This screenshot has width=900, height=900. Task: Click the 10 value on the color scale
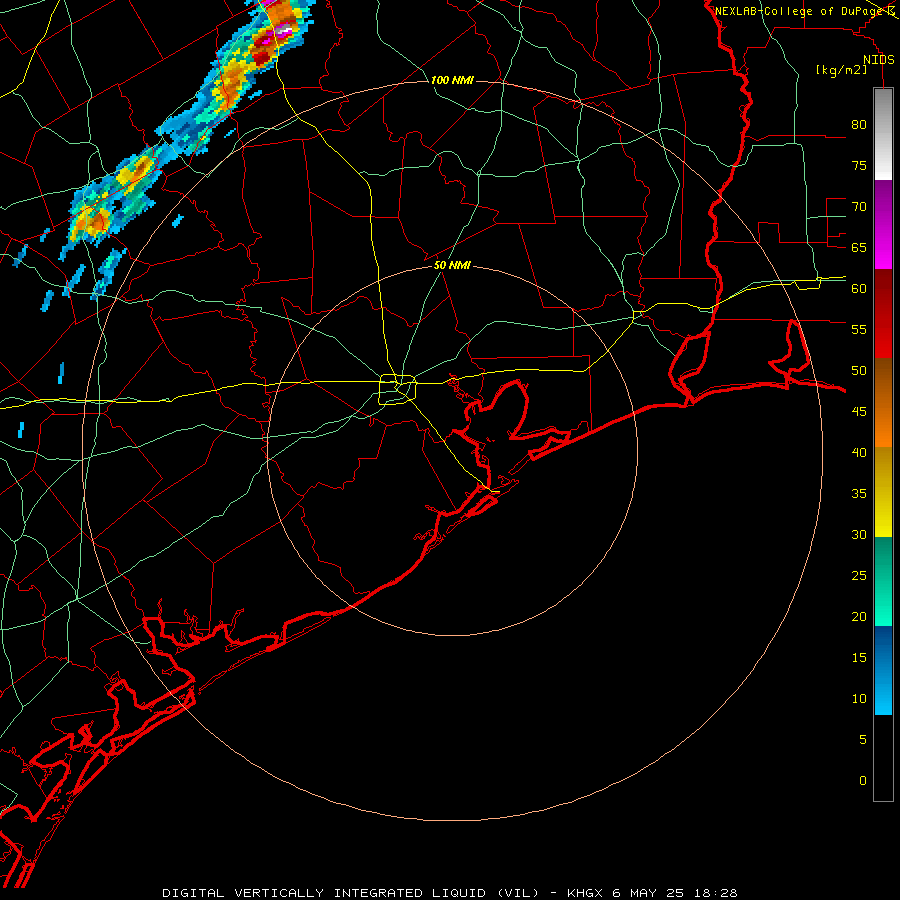click(859, 699)
